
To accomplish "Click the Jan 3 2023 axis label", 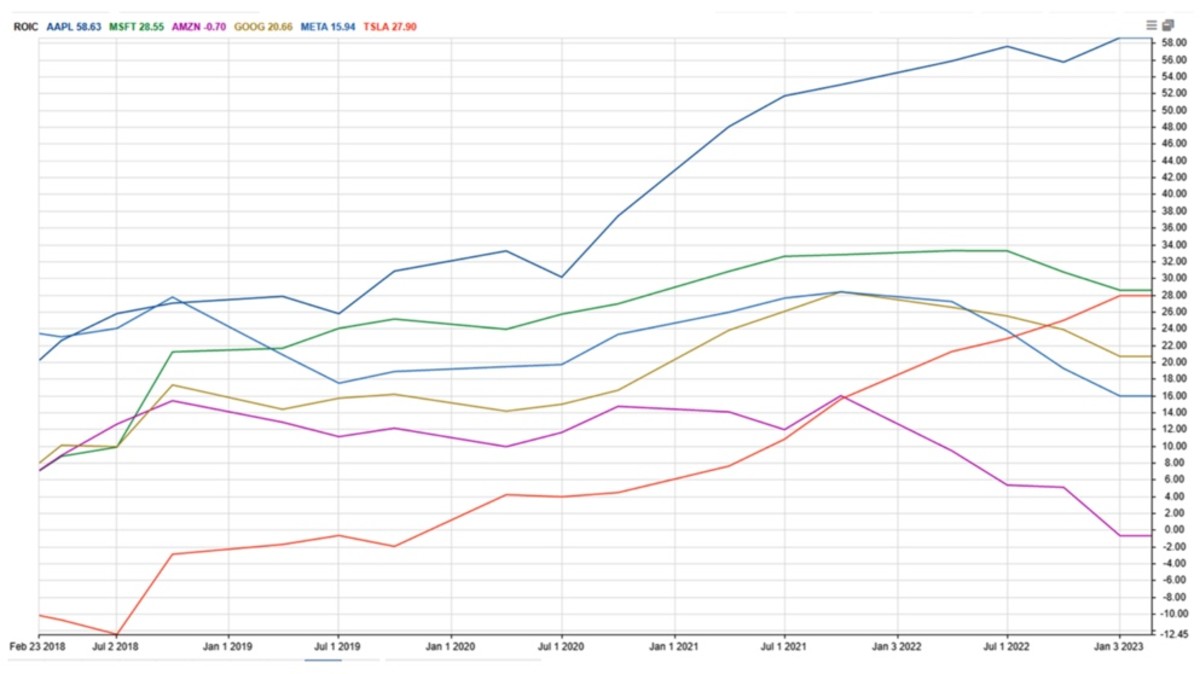I will click(1119, 647).
